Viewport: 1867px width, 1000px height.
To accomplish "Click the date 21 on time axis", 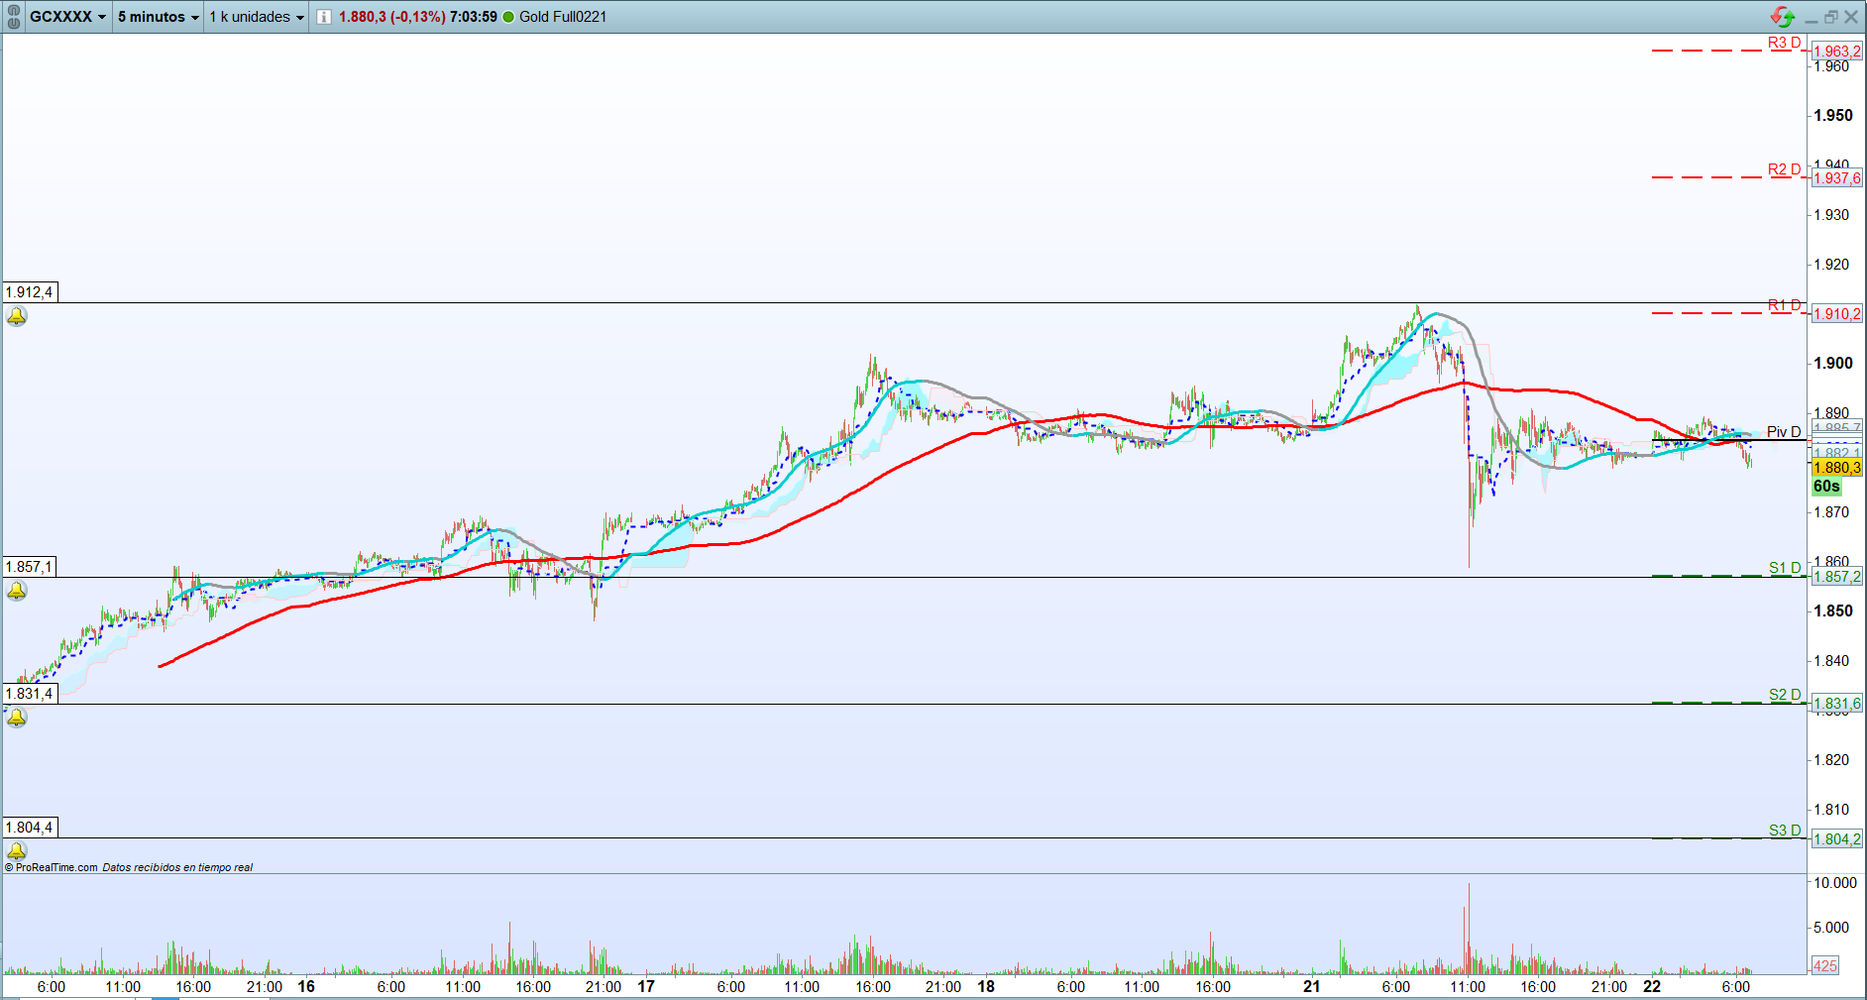I will [x=1311, y=987].
